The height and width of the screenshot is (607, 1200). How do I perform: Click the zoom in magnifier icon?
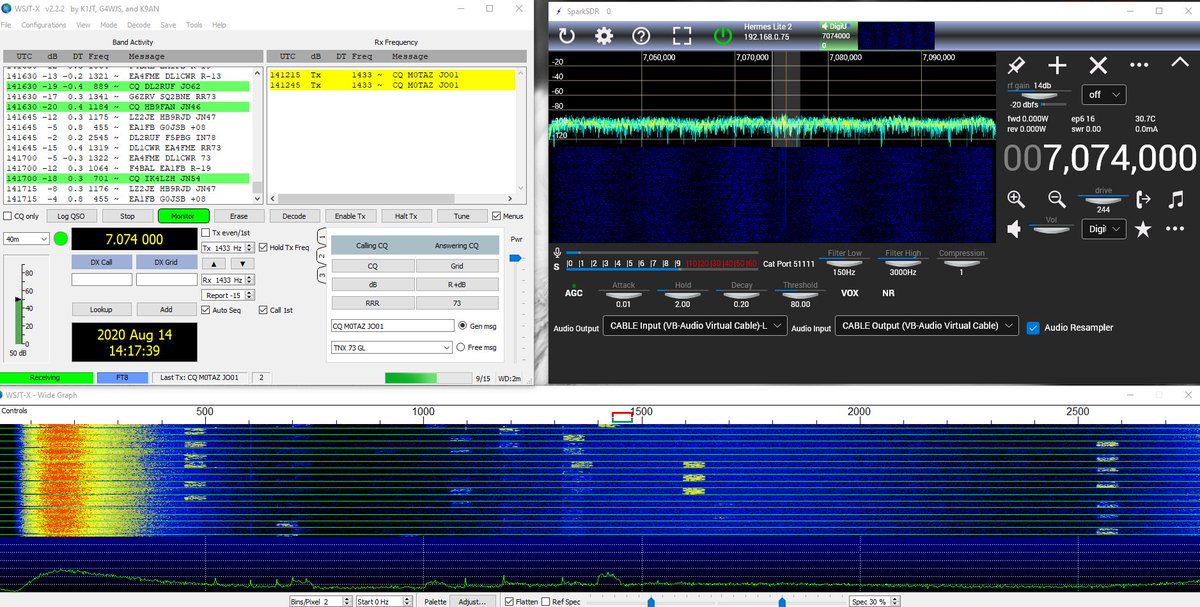[x=1016, y=199]
